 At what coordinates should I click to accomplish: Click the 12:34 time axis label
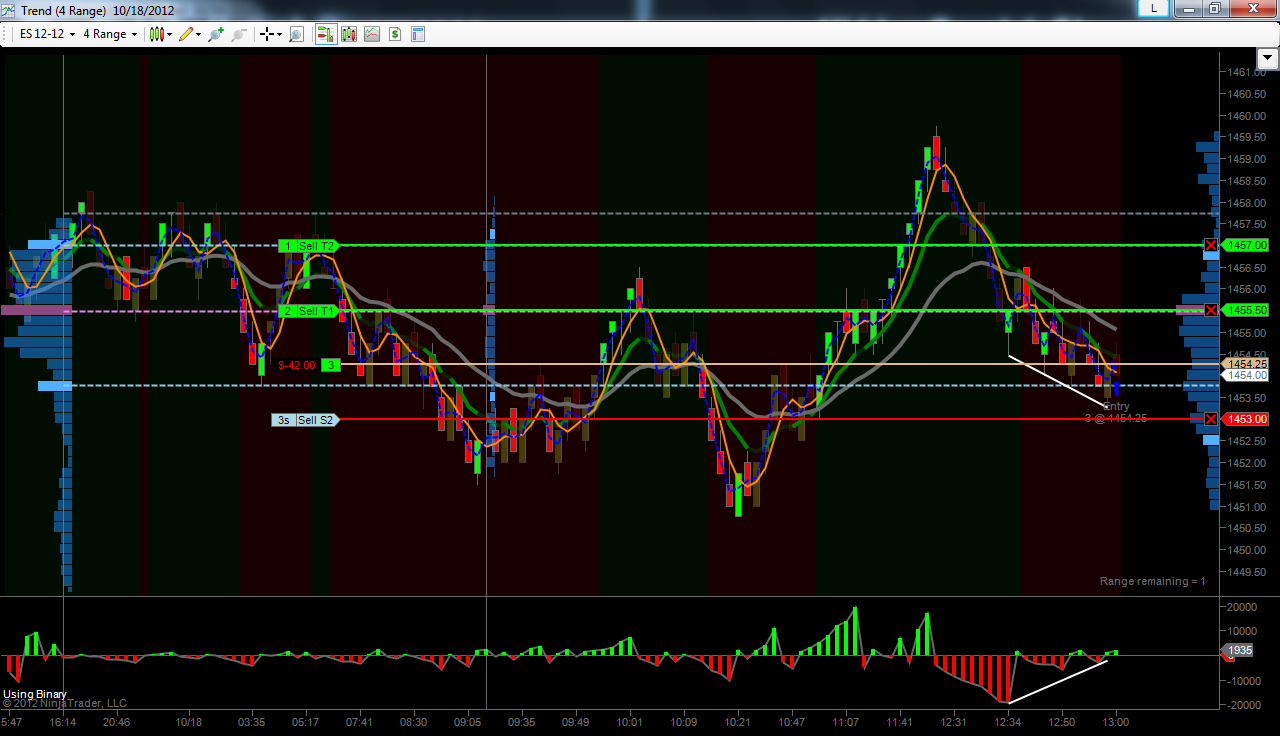(x=1007, y=722)
